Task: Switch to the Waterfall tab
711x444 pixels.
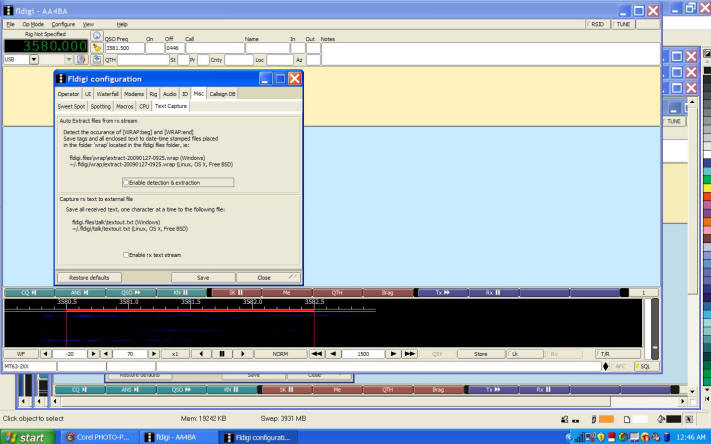Action: coord(107,94)
